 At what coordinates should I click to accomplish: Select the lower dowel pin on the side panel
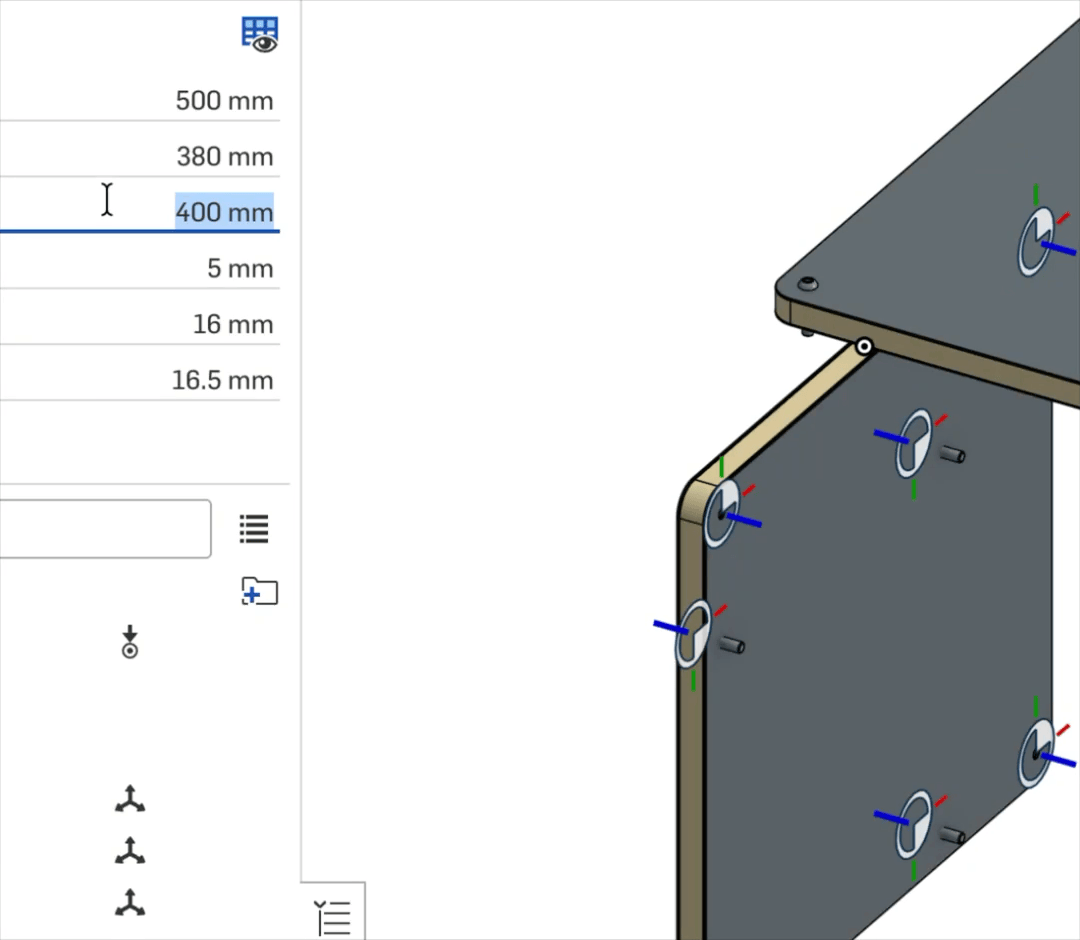tap(953, 835)
